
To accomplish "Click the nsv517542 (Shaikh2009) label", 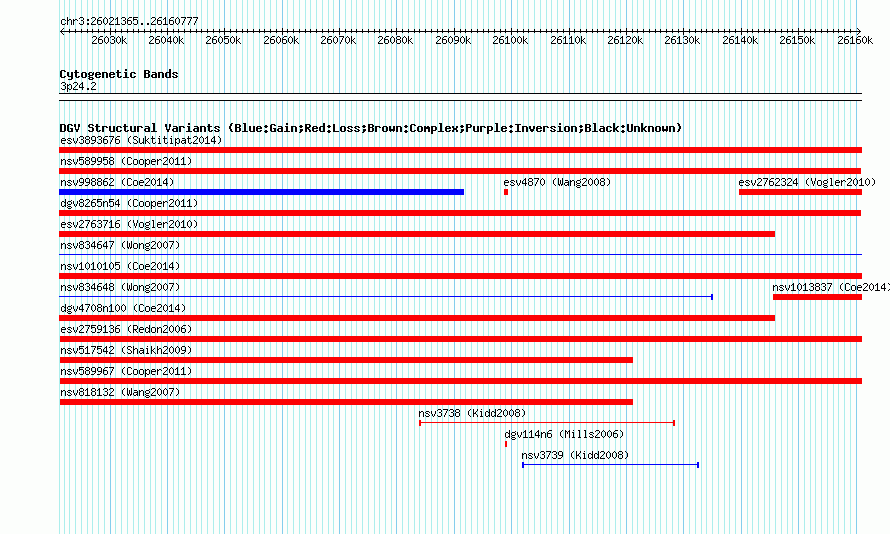I will pyautogui.click(x=126, y=350).
